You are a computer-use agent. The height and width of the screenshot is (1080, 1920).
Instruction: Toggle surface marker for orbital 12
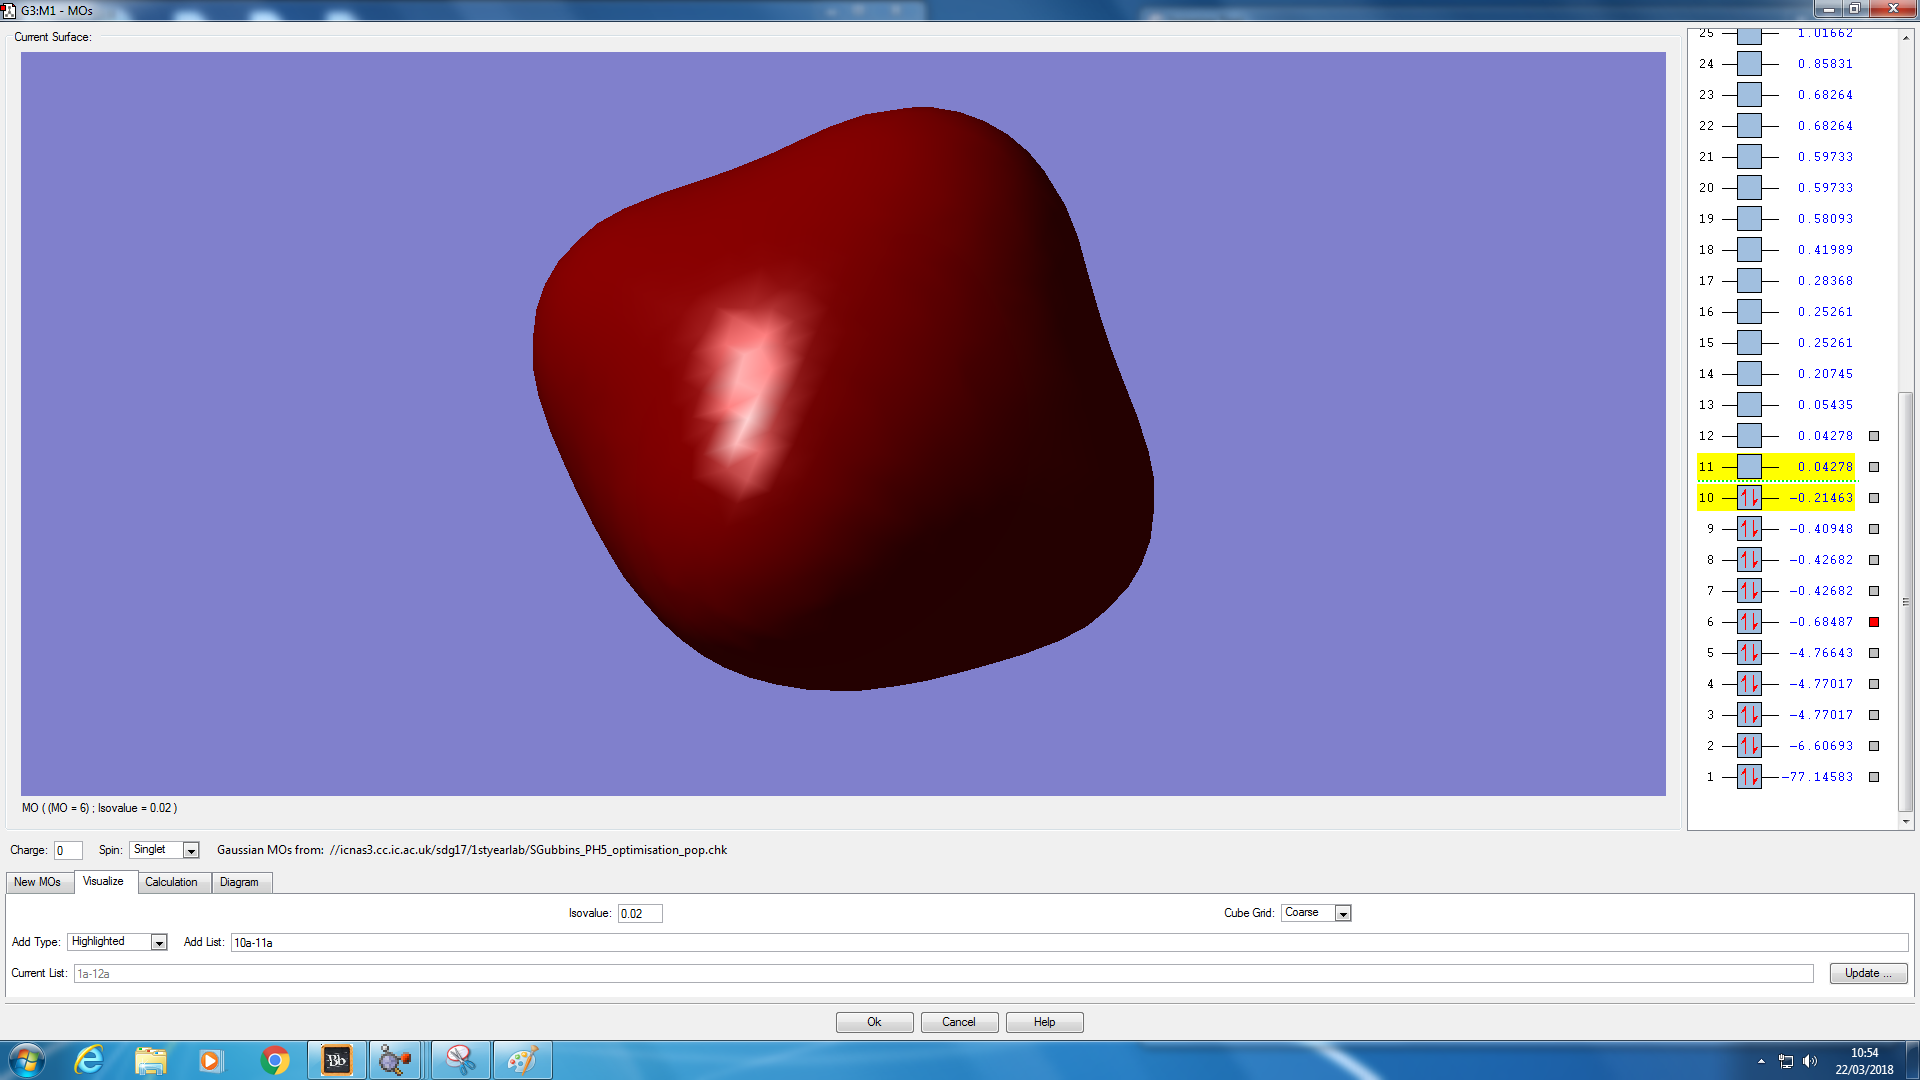coord(1874,436)
